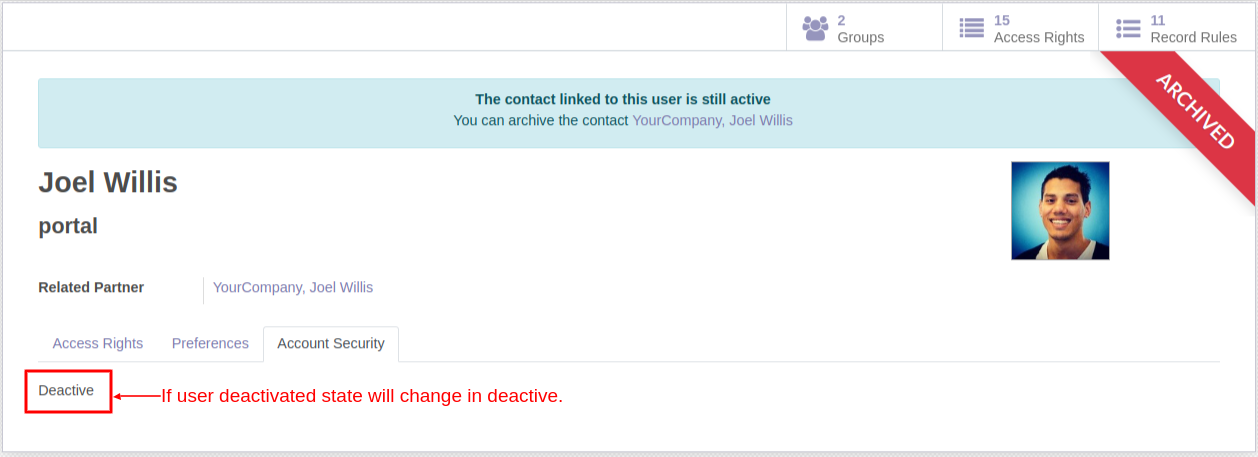The width and height of the screenshot is (1258, 457).
Task: Open the Record Rules stat button label
Action: [1193, 37]
